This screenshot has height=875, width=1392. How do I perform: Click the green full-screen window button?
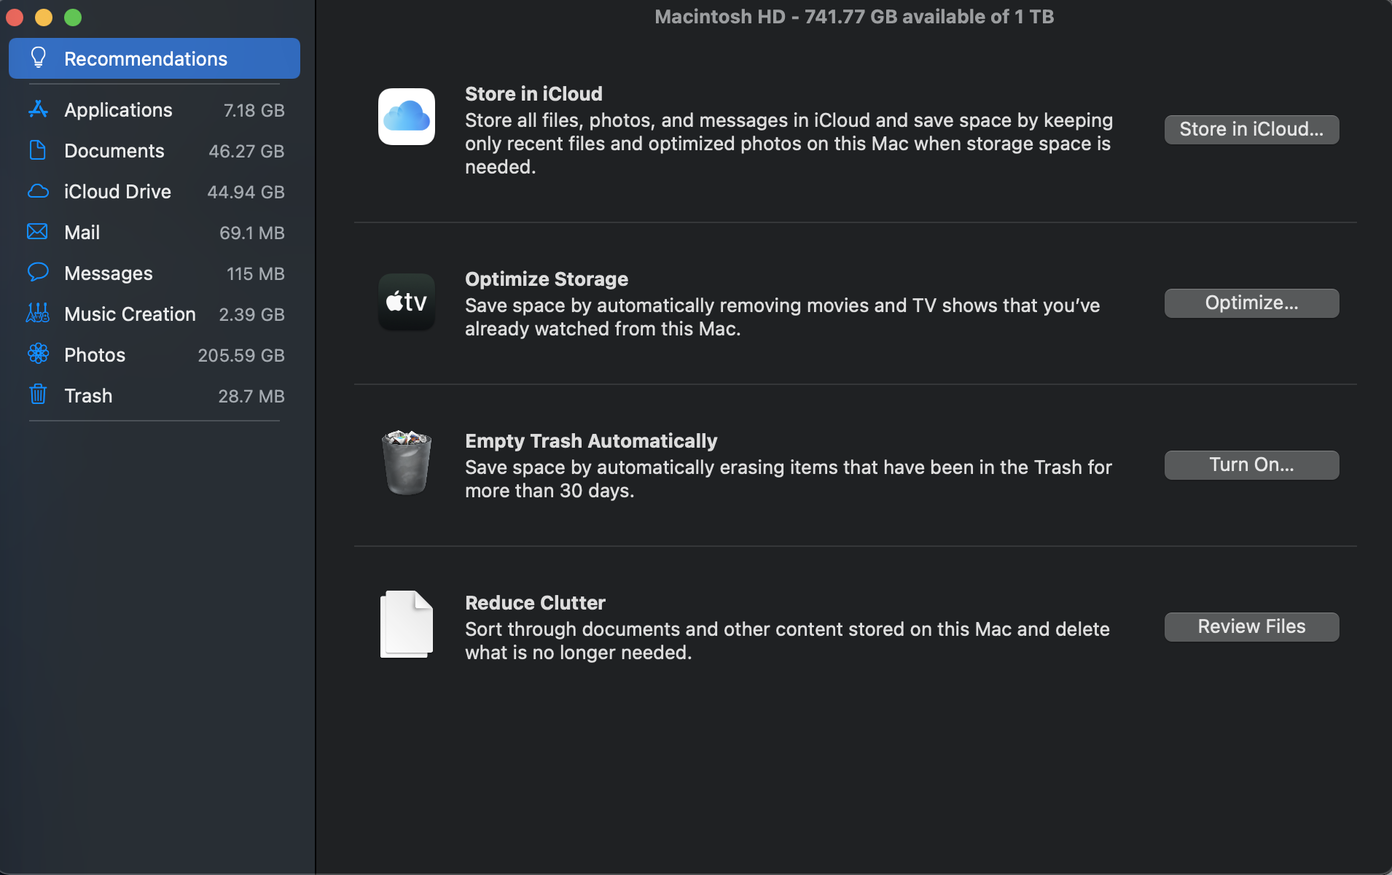[73, 17]
